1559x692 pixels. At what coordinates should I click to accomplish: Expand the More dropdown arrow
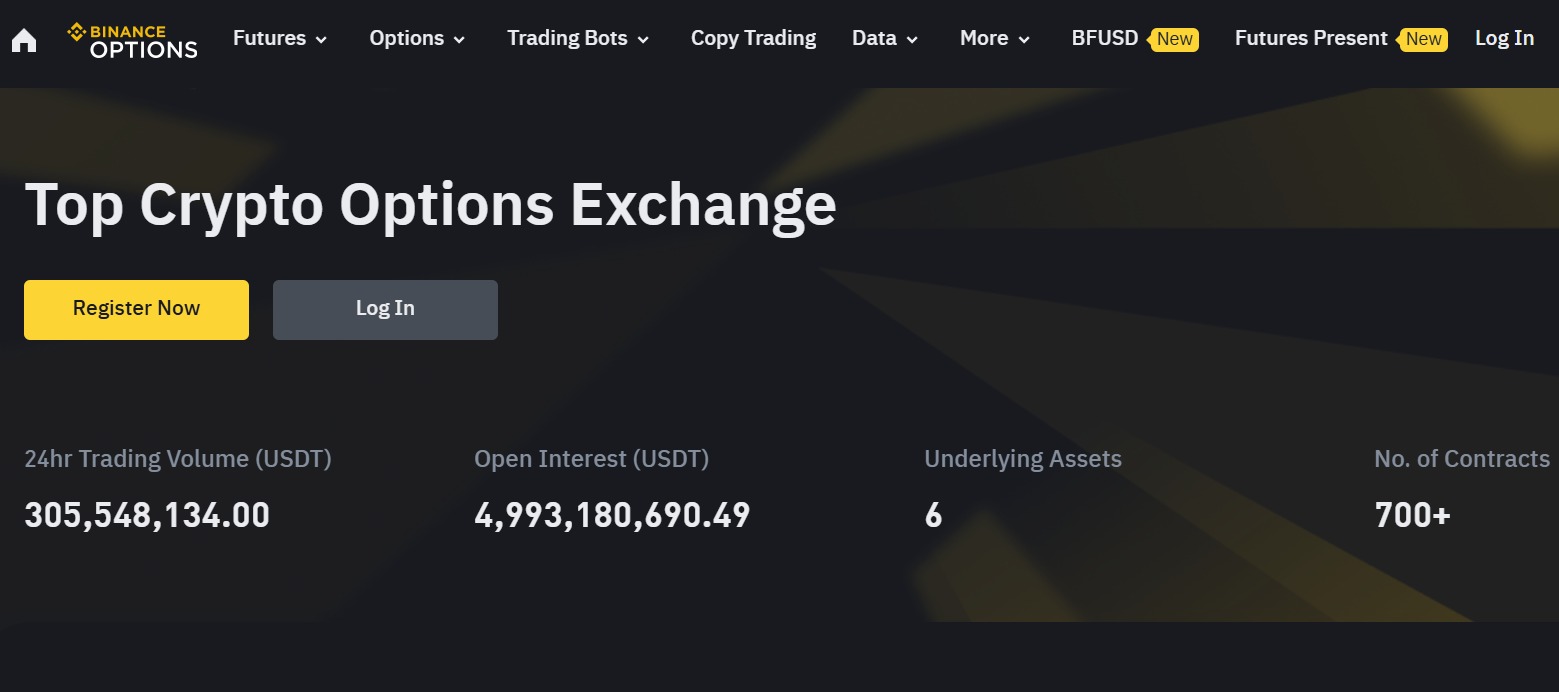pos(1024,40)
